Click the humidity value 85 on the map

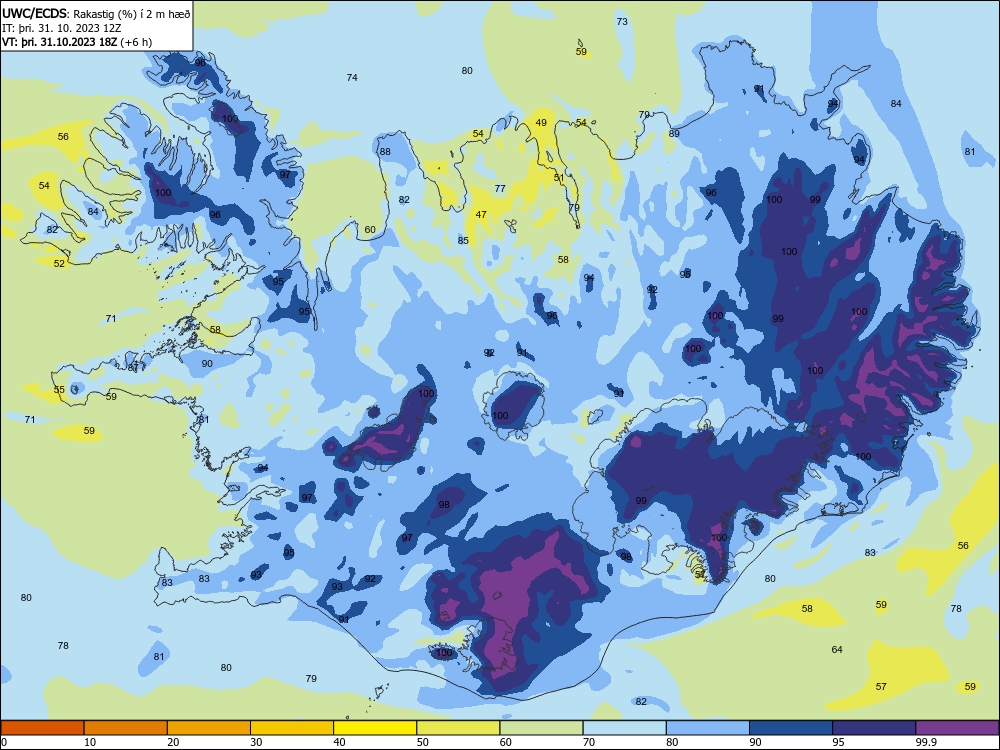tap(463, 241)
